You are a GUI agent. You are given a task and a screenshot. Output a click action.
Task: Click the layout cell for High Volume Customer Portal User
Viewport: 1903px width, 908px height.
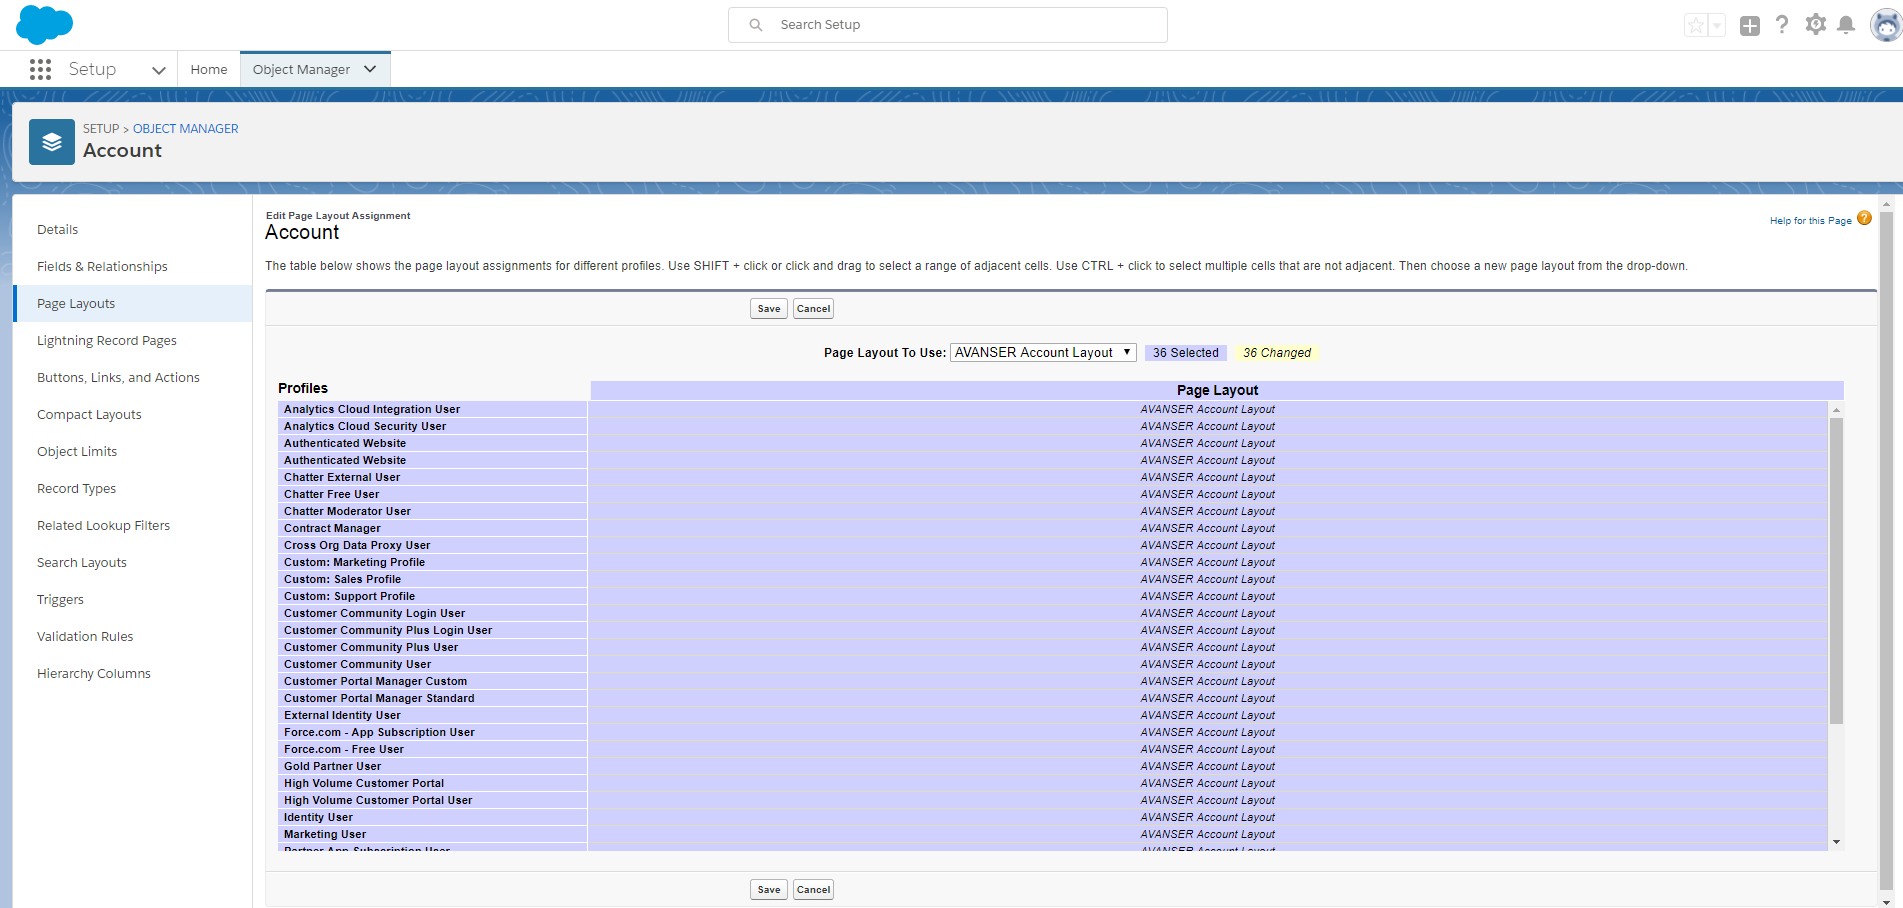coord(1208,800)
